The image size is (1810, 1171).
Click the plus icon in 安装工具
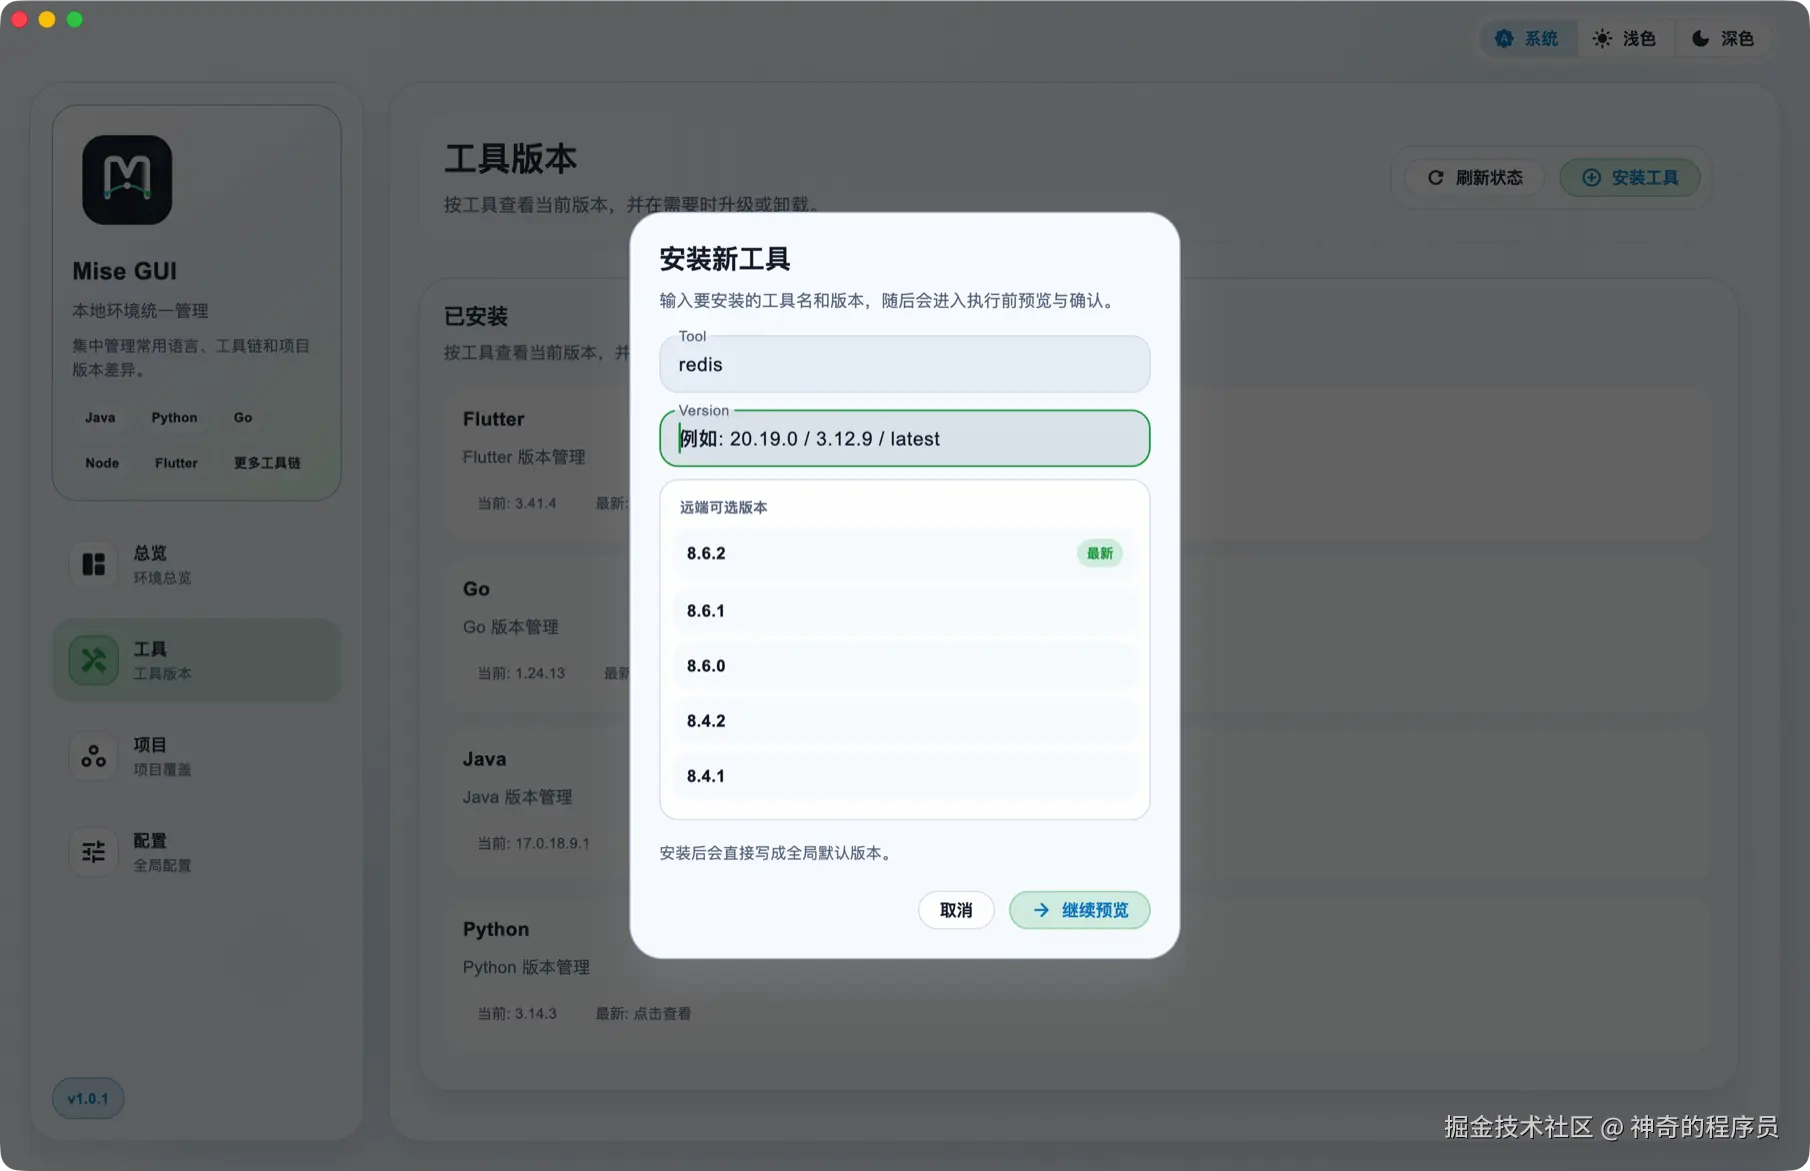pyautogui.click(x=1591, y=177)
